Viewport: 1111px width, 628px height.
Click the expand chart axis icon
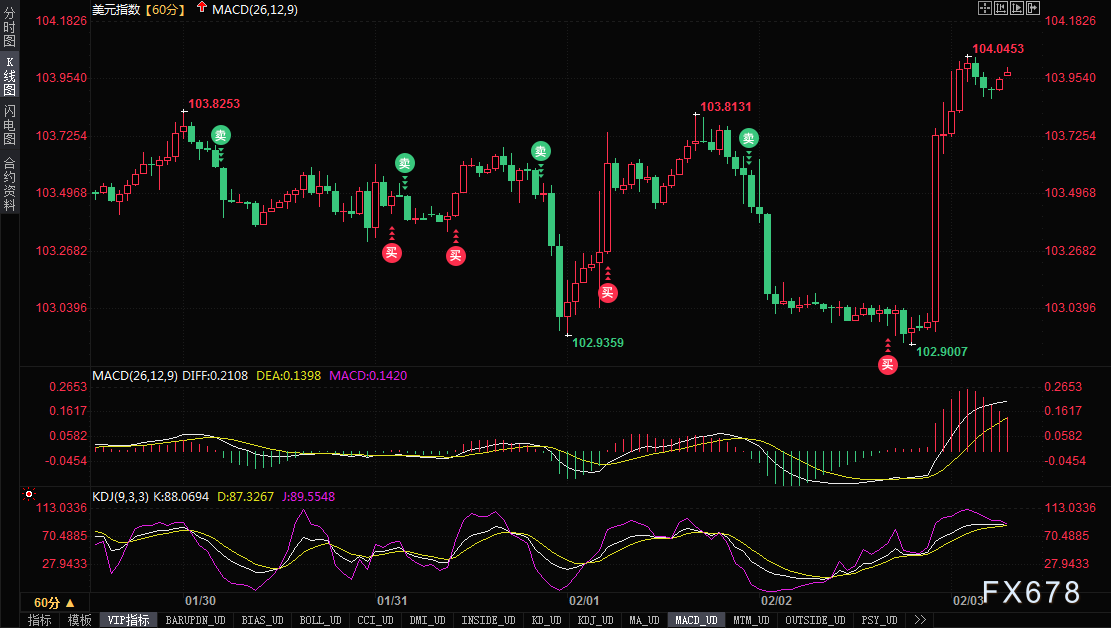coord(1017,8)
